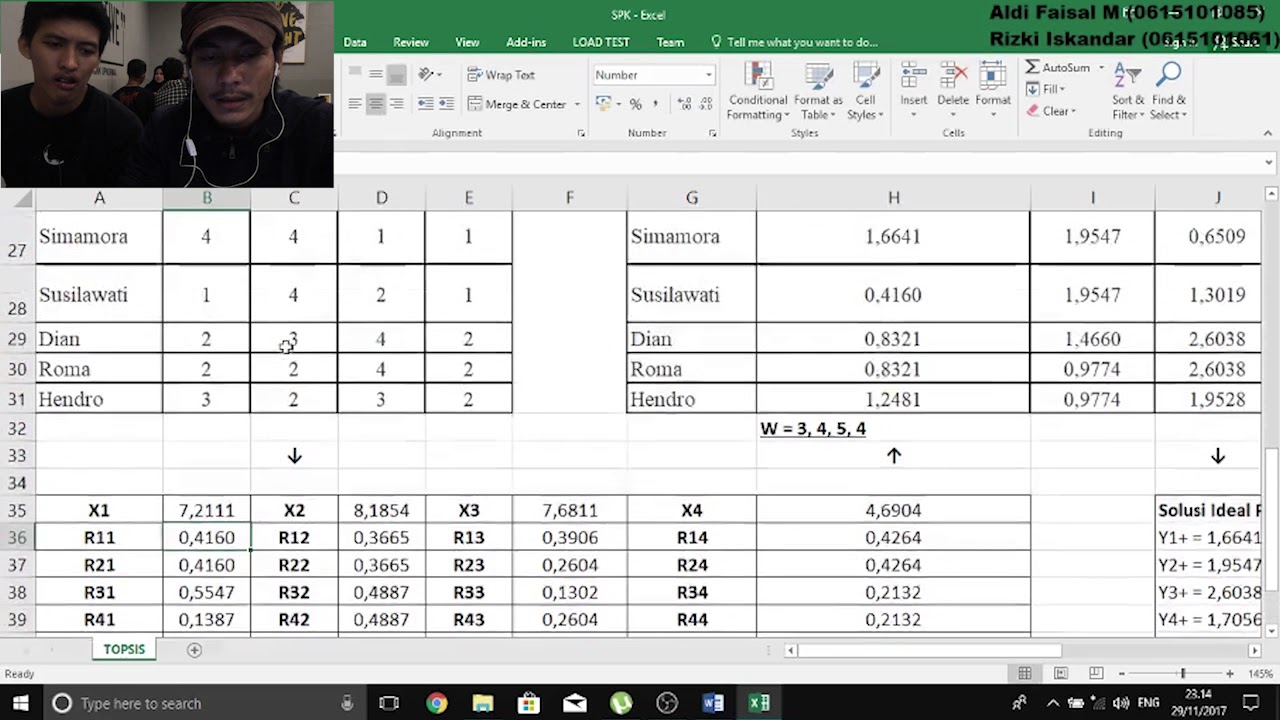
Task: Open the Add-ins ribbon tab
Action: point(526,42)
